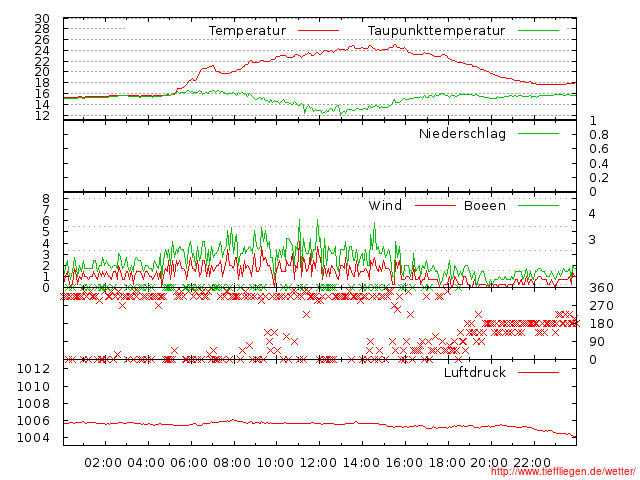640x480 pixels.
Task: Click the '28' temperature axis value
Action: click(x=42, y=29)
